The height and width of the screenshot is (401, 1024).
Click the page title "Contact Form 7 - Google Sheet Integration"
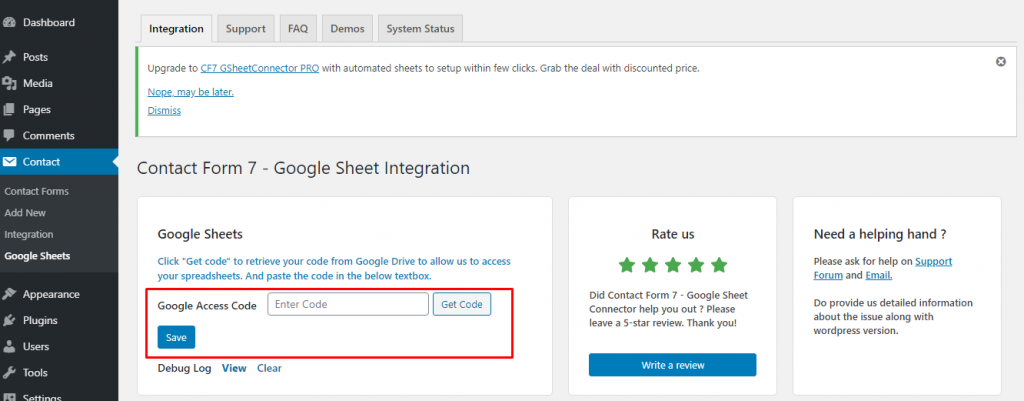coord(303,168)
